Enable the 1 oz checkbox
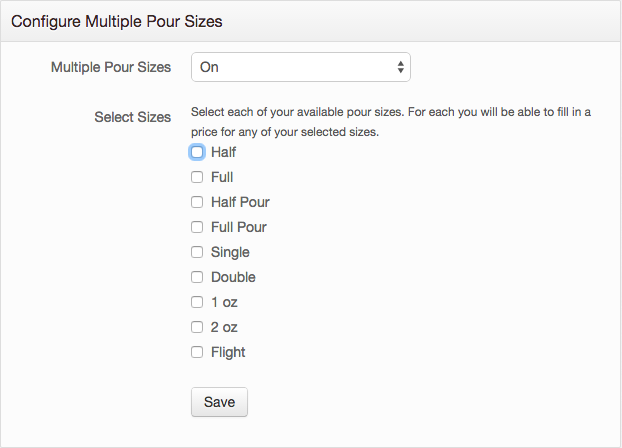This screenshot has height=448, width=622. [x=197, y=302]
